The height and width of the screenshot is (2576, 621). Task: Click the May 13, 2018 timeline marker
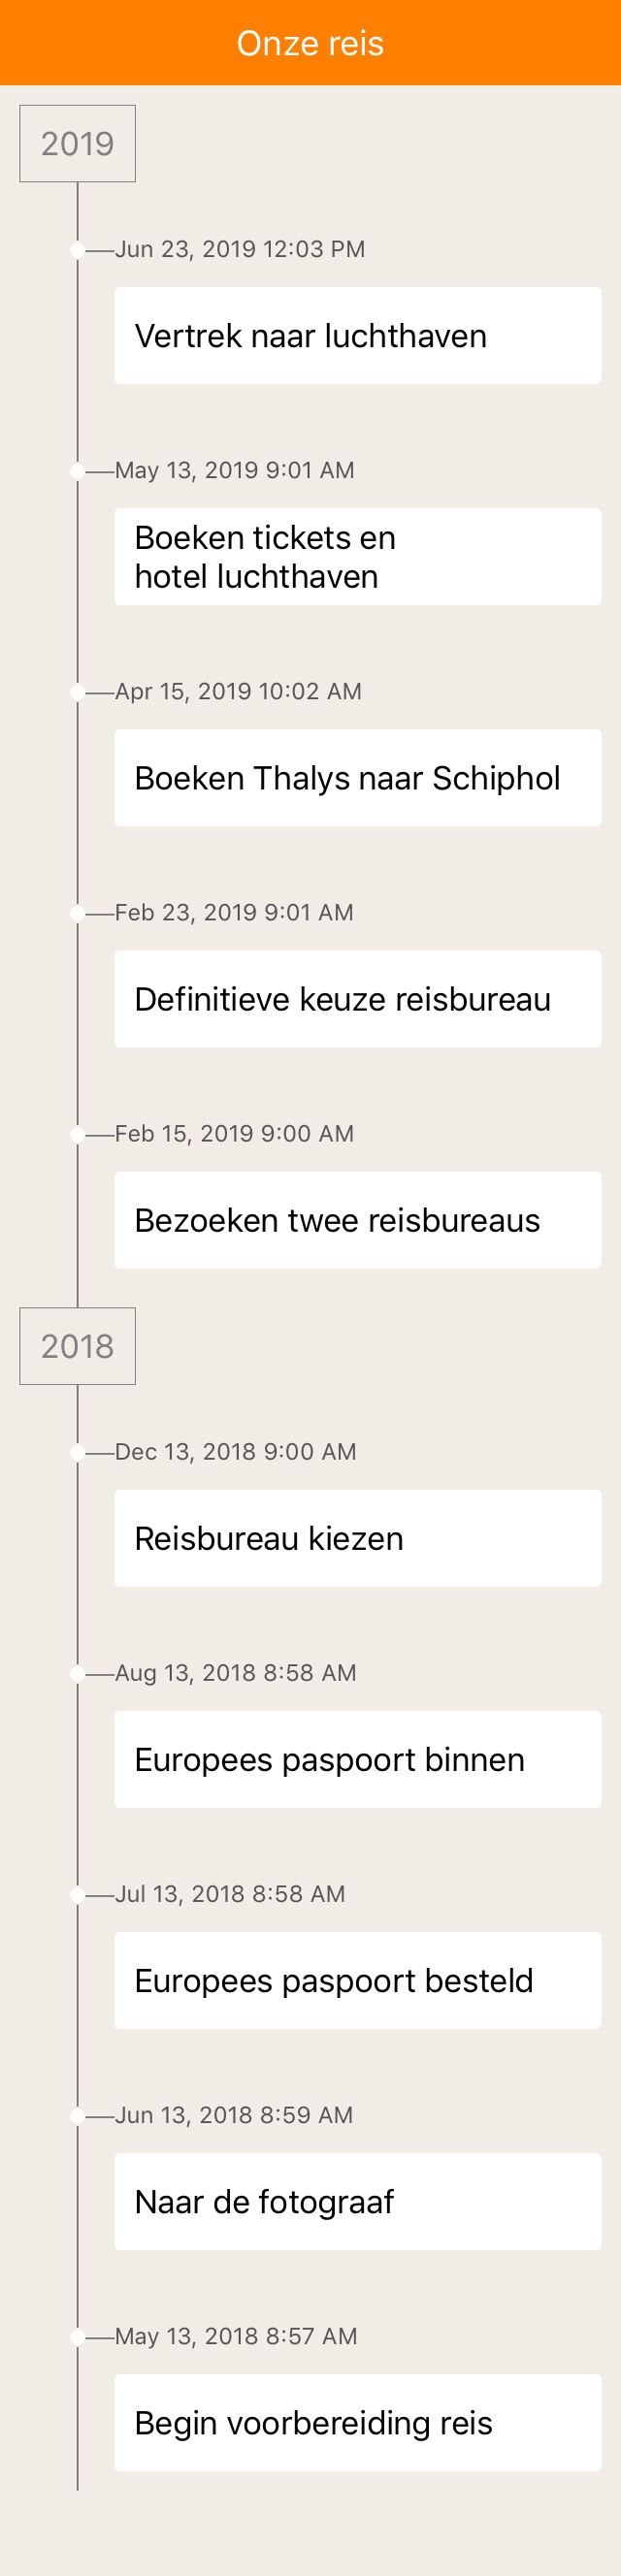pyautogui.click(x=77, y=2336)
